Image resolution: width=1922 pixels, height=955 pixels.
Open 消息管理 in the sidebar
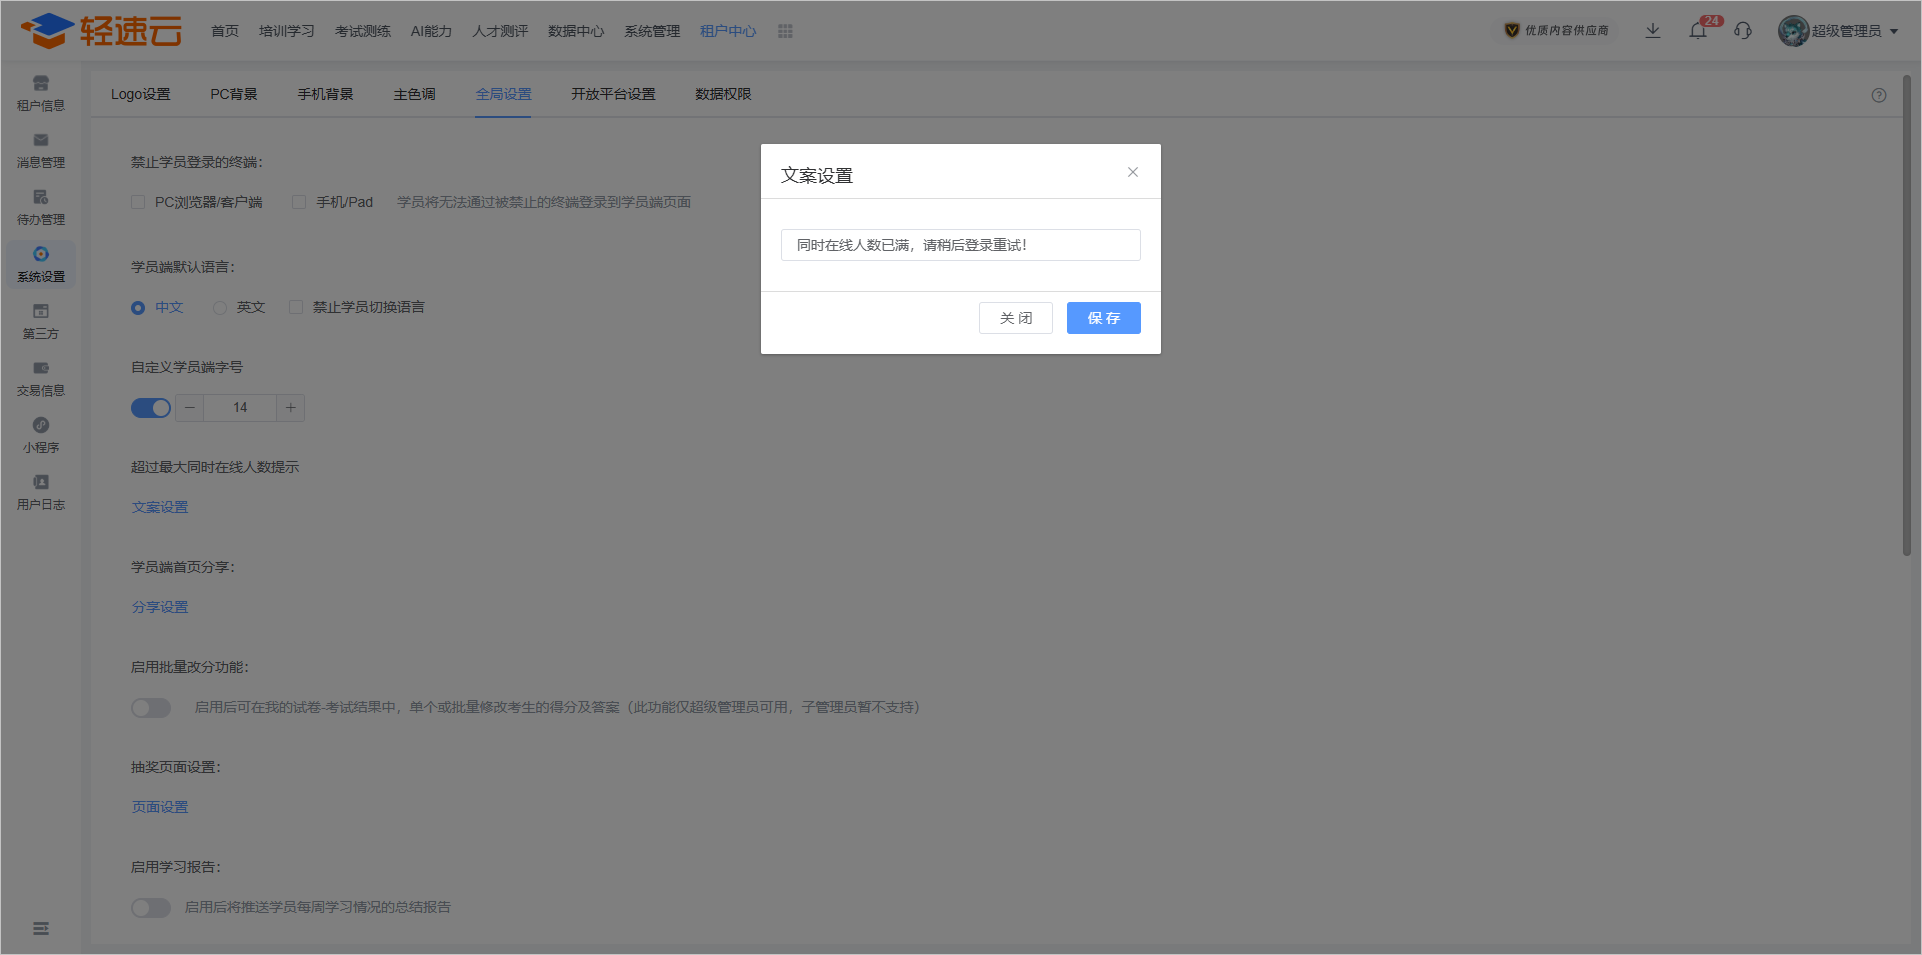click(41, 150)
